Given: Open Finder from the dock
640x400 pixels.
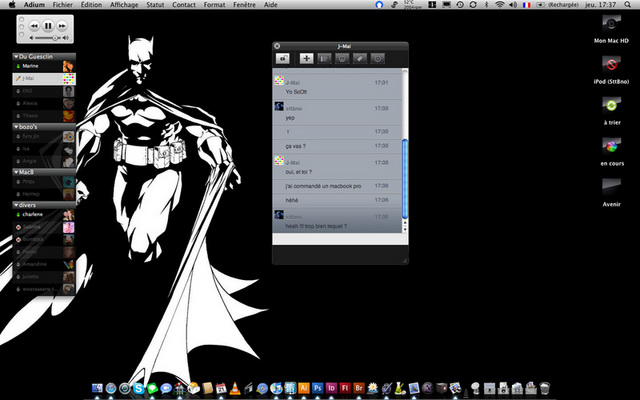Looking at the screenshot, I should (x=98, y=388).
